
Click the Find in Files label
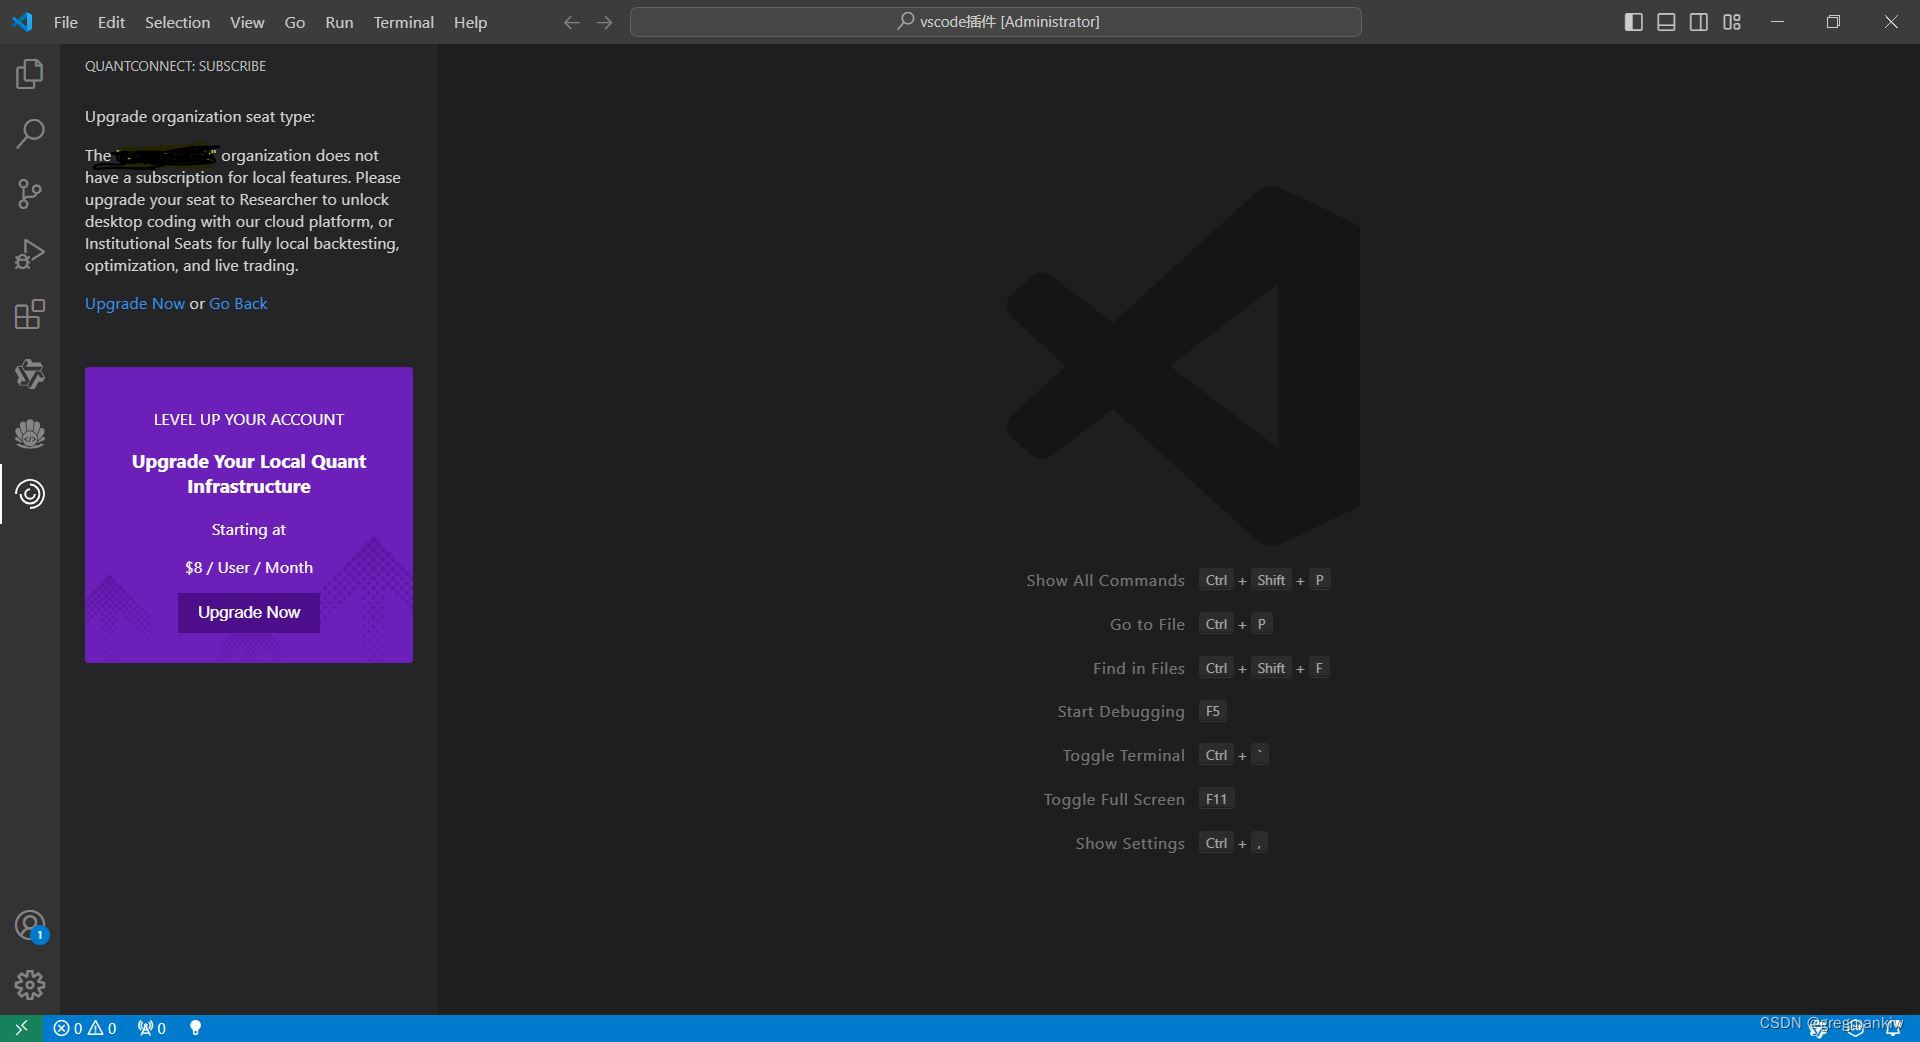coord(1139,669)
